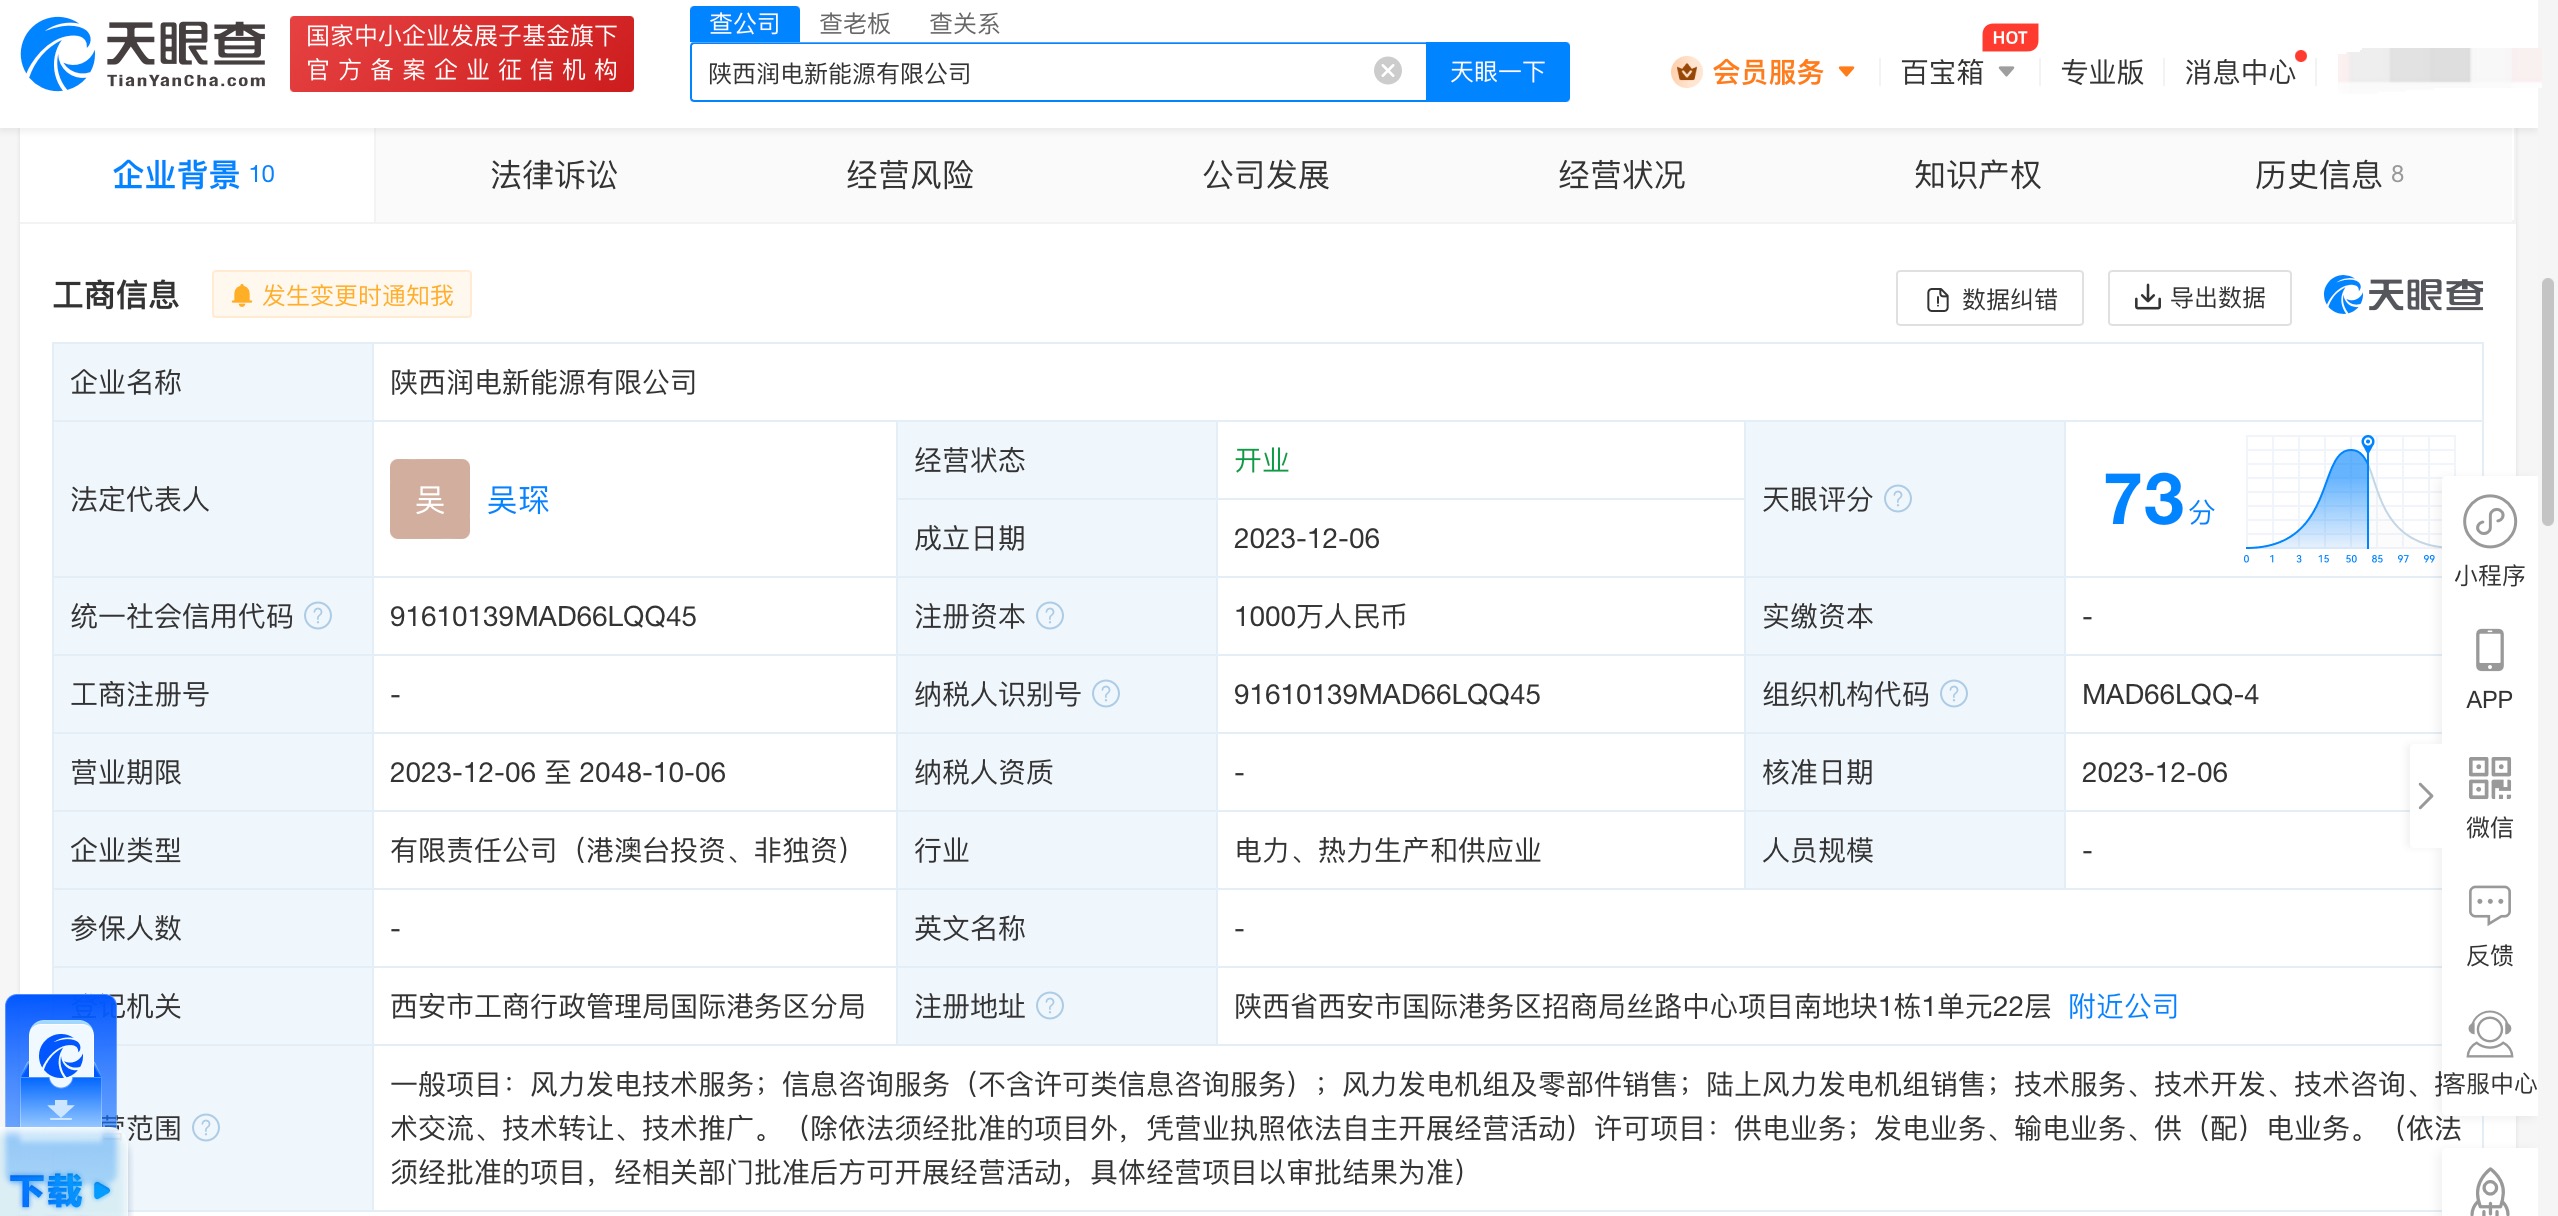Click the 有限责任公司 company type value

[624, 850]
